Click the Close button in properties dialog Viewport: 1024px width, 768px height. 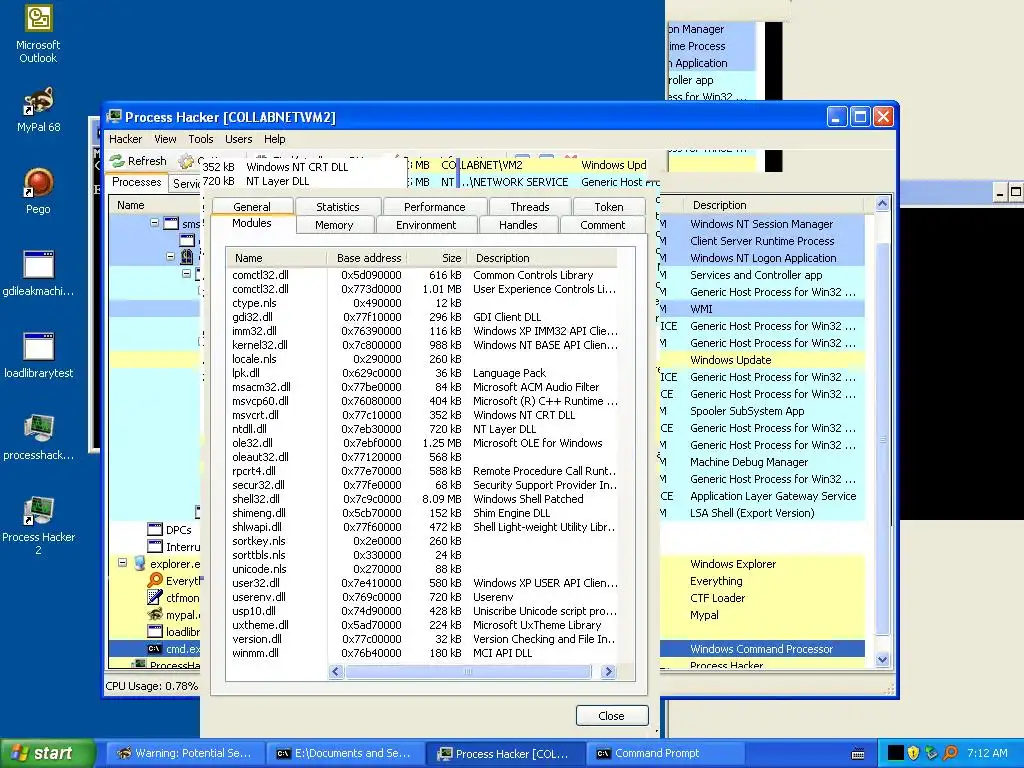612,716
